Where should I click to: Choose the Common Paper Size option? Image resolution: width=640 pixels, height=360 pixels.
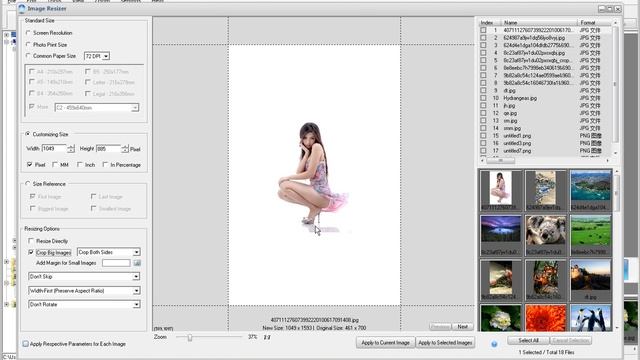(28, 56)
